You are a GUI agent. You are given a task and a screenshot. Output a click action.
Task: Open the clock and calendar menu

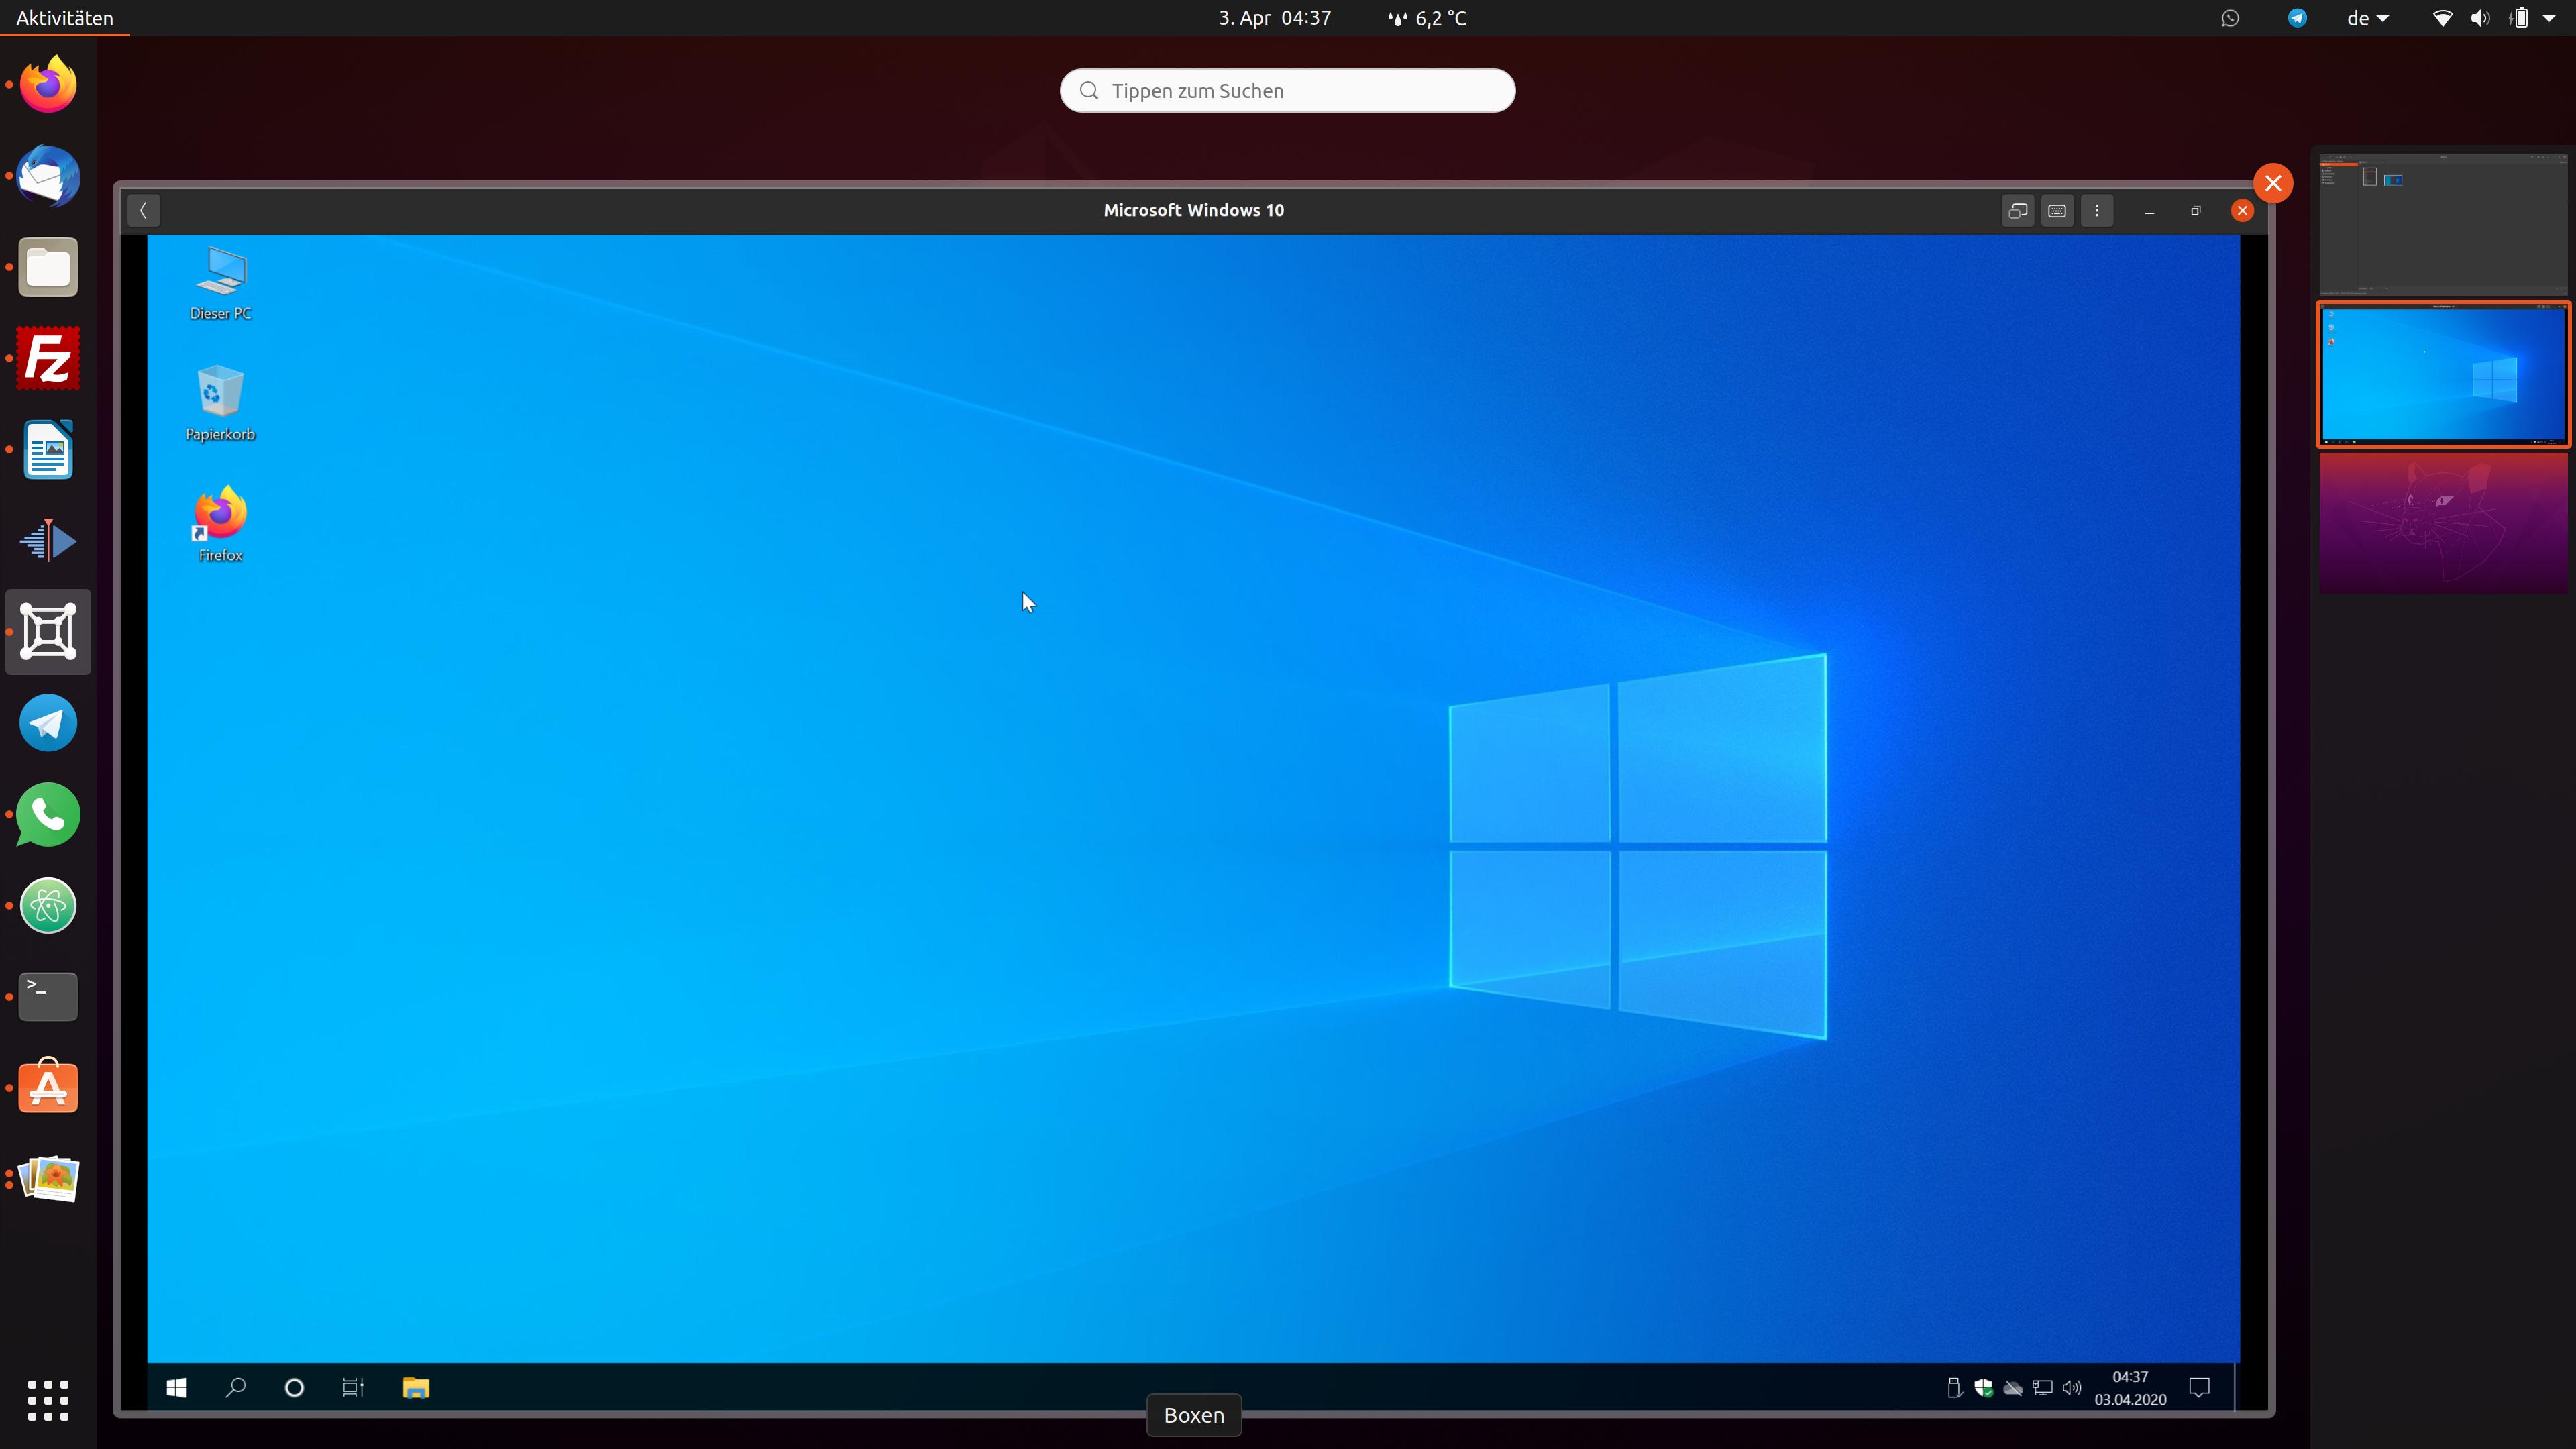point(1274,18)
